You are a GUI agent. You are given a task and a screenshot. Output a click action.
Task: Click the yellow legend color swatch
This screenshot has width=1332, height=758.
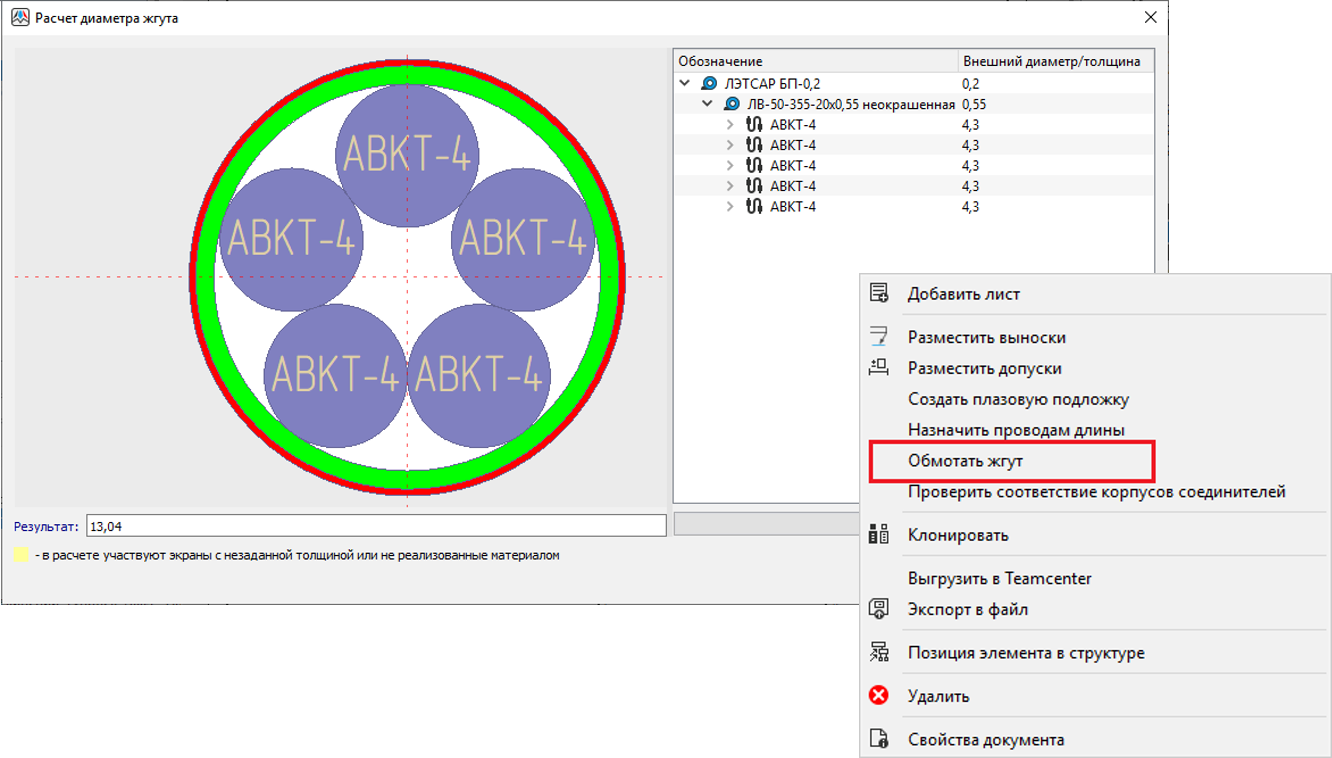[21, 555]
